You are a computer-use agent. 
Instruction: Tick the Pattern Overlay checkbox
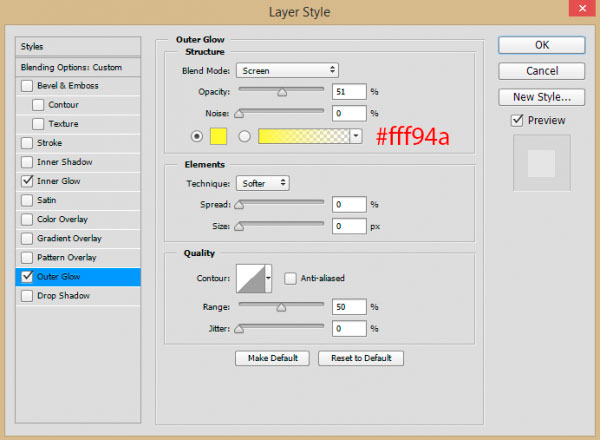point(27,257)
